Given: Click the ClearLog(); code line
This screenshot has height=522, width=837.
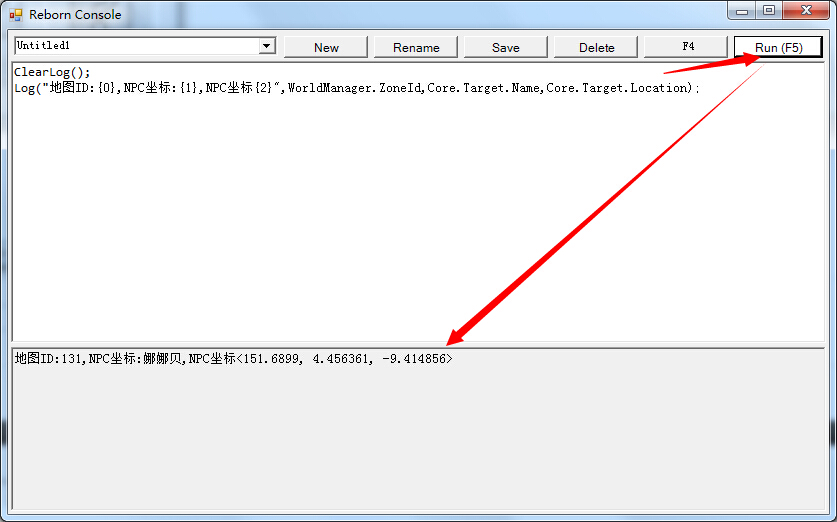Looking at the screenshot, I should coord(52,72).
